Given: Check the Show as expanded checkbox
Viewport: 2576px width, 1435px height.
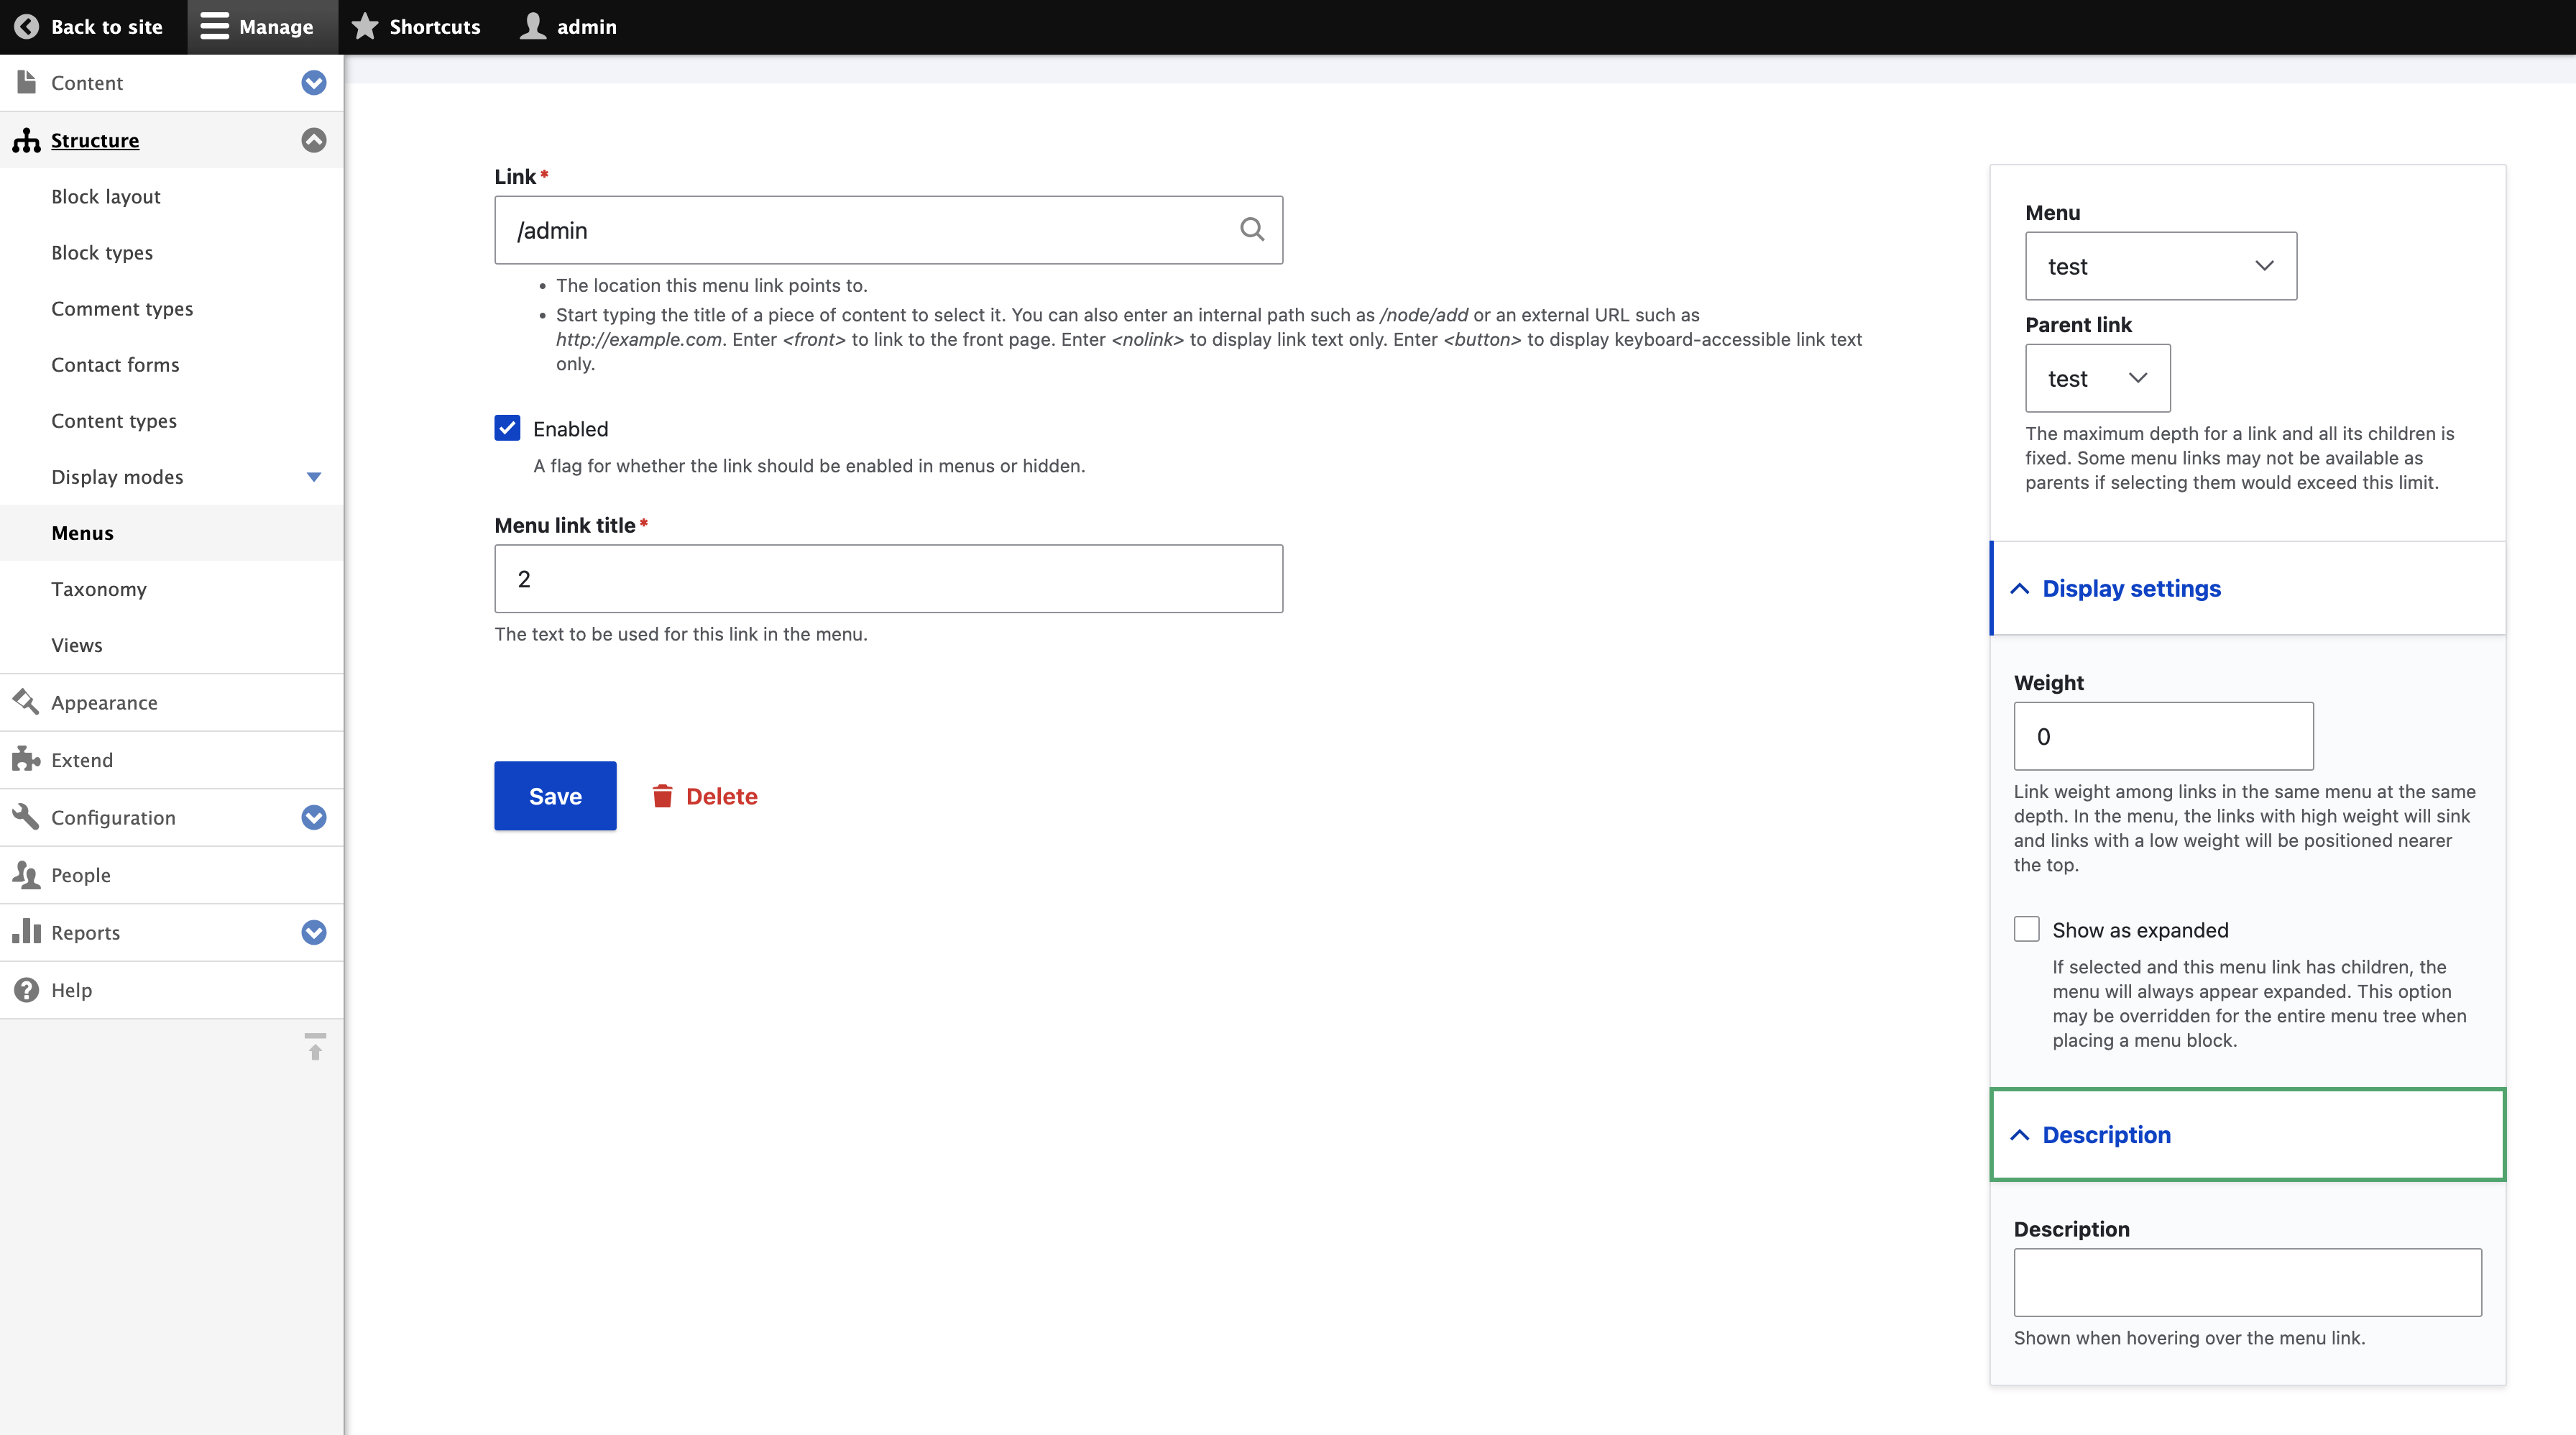Looking at the screenshot, I should click(x=2026, y=929).
